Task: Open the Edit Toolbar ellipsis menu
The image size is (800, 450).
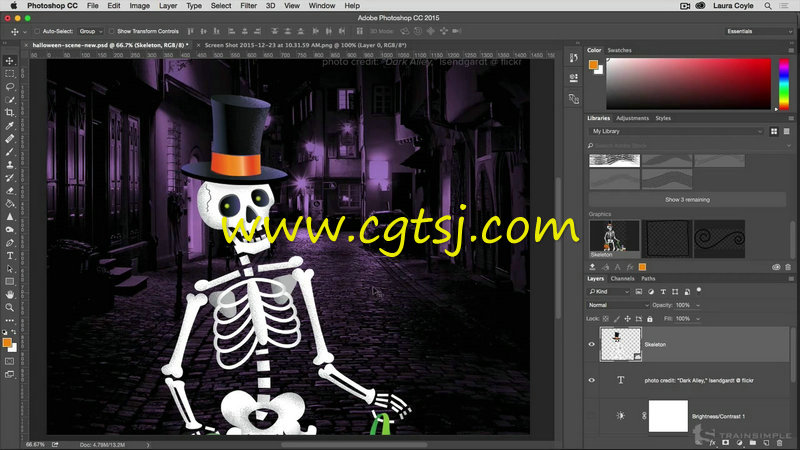Action: click(10, 320)
